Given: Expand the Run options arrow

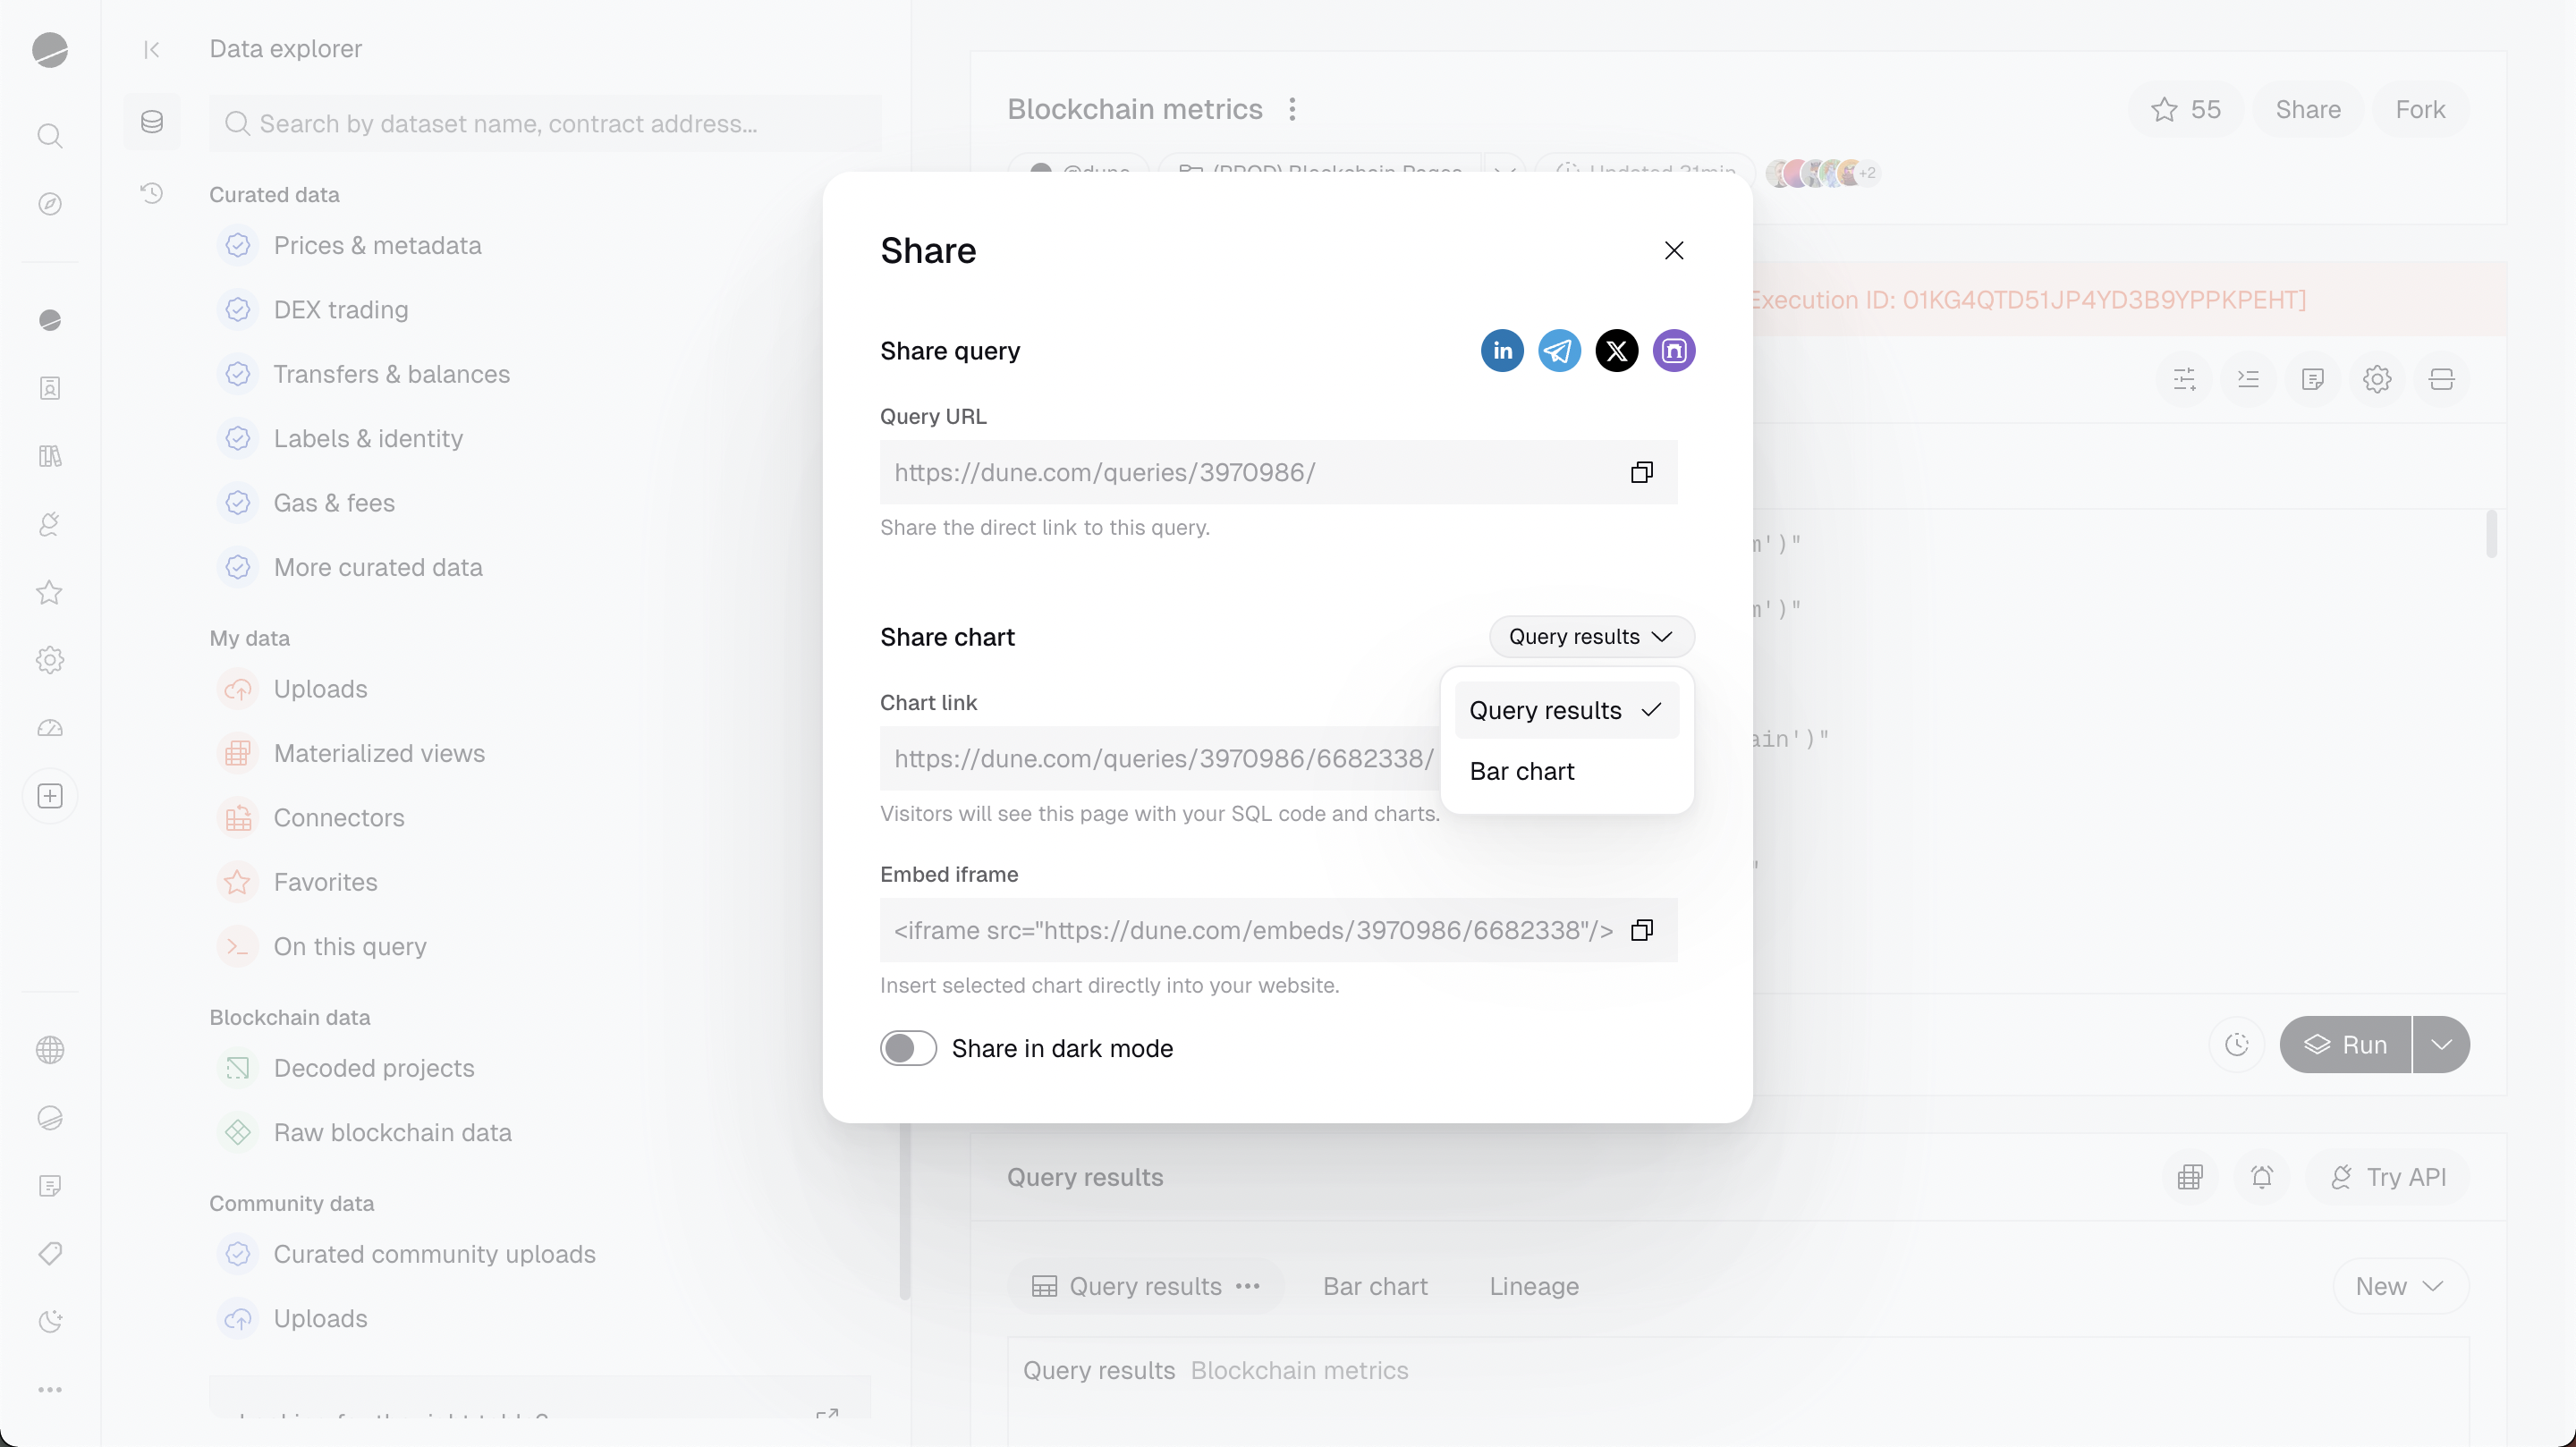Looking at the screenshot, I should [x=2441, y=1045].
